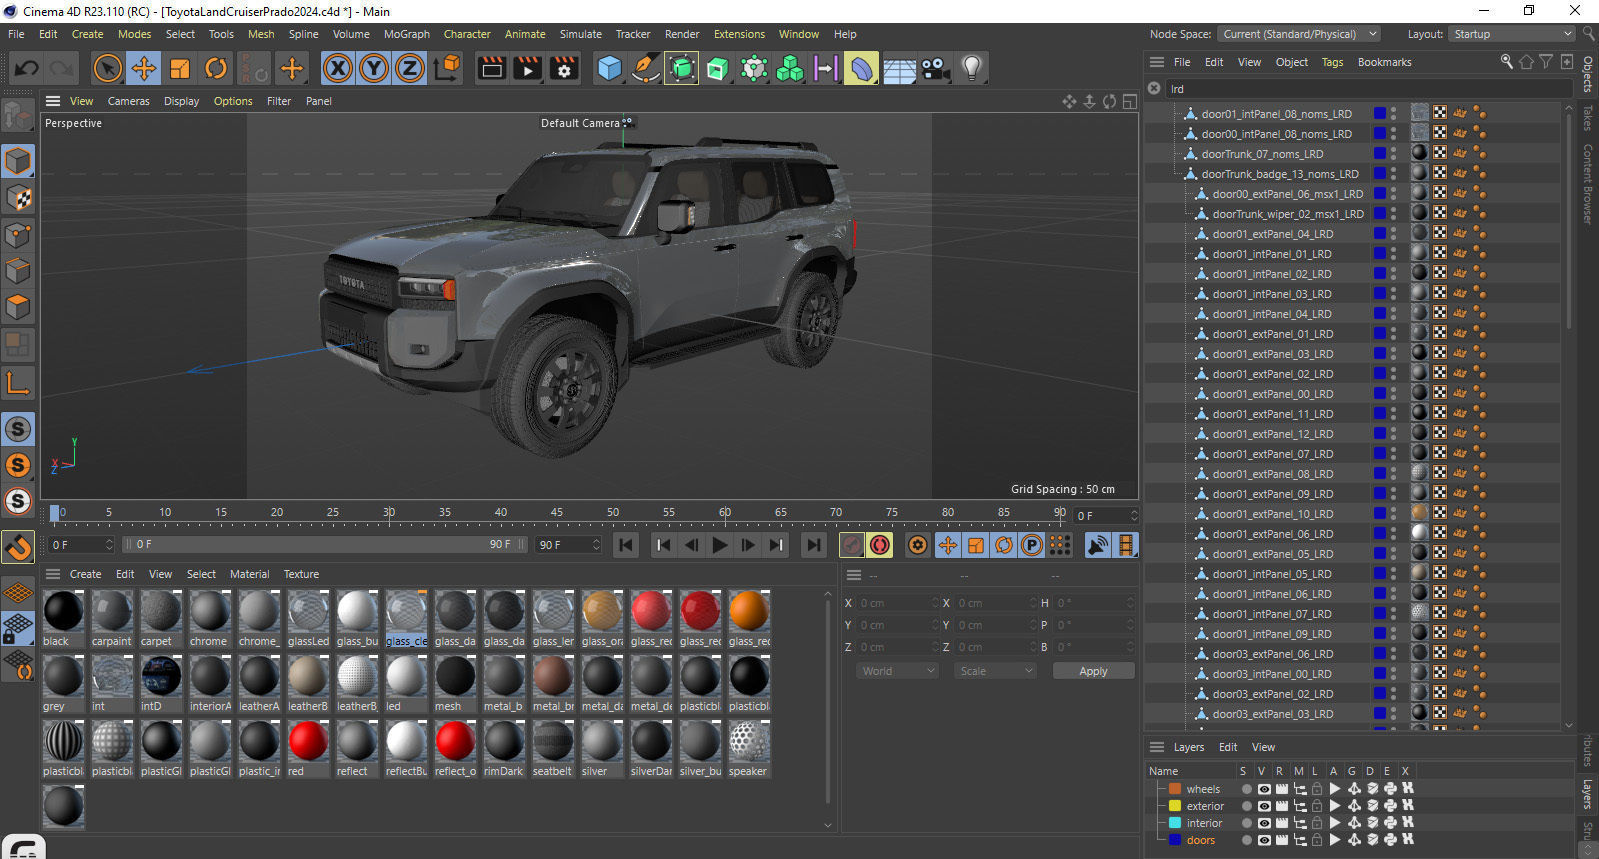The width and height of the screenshot is (1599, 859).
Task: Click the Axis mode L icon
Action: click(x=18, y=382)
